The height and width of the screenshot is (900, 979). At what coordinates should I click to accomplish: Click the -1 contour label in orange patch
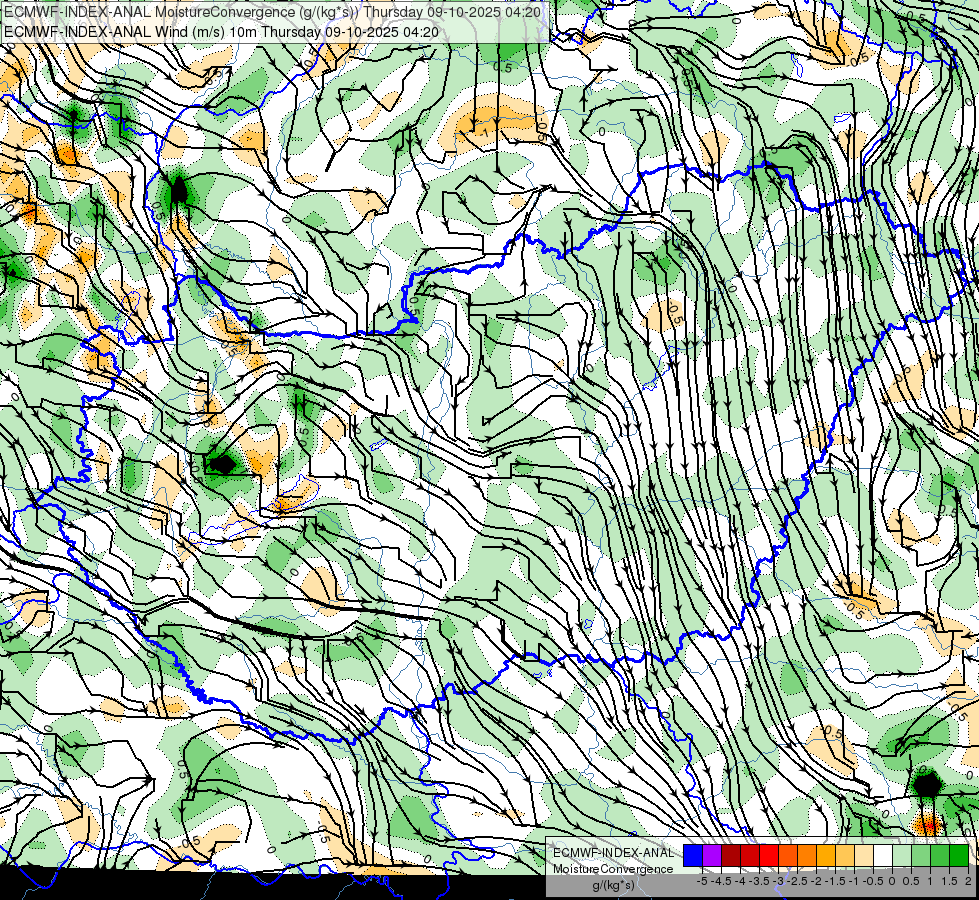[486, 132]
